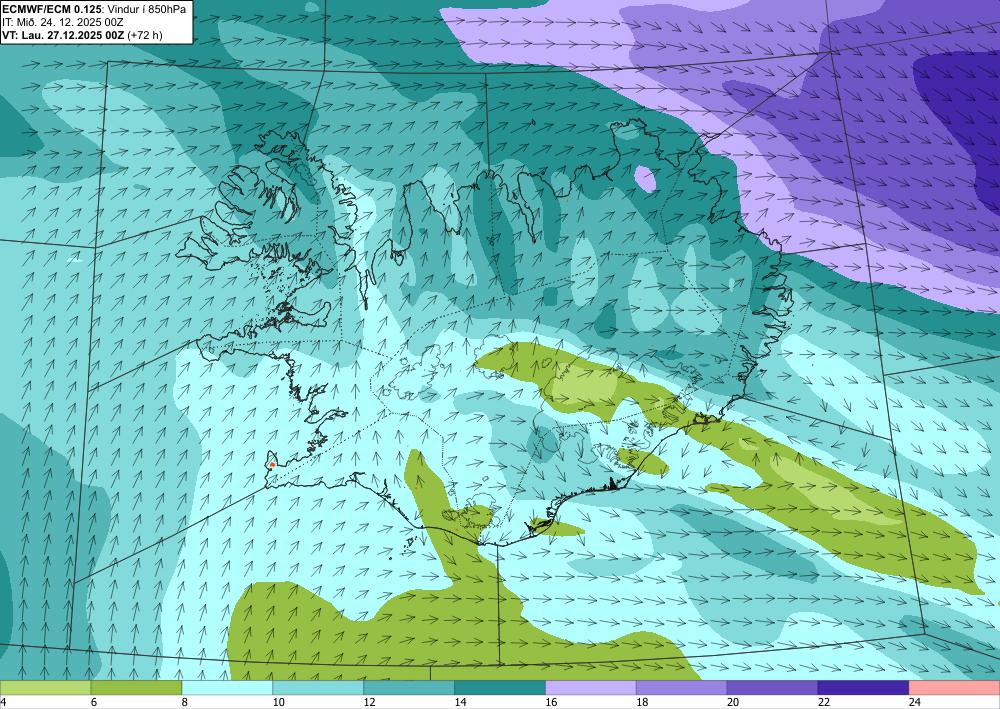This screenshot has width=1000, height=709.
Task: Click the legend value label '12'
Action: [369, 703]
